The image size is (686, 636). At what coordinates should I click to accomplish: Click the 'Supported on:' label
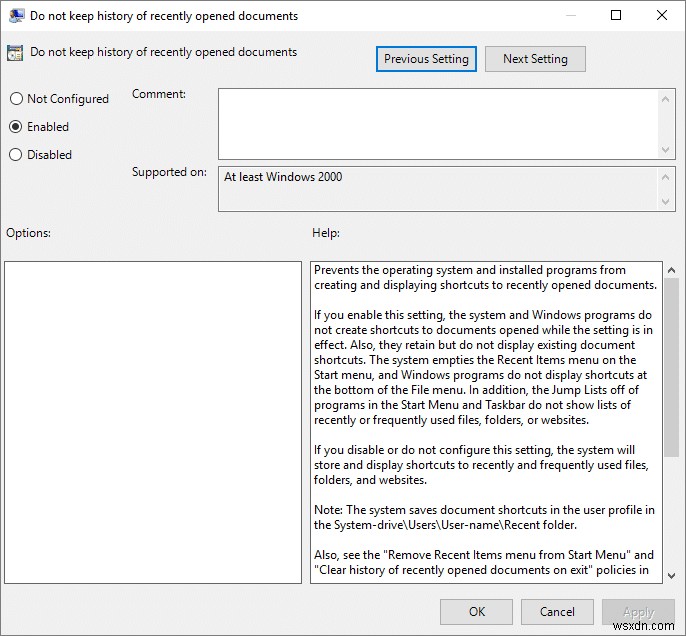point(169,172)
